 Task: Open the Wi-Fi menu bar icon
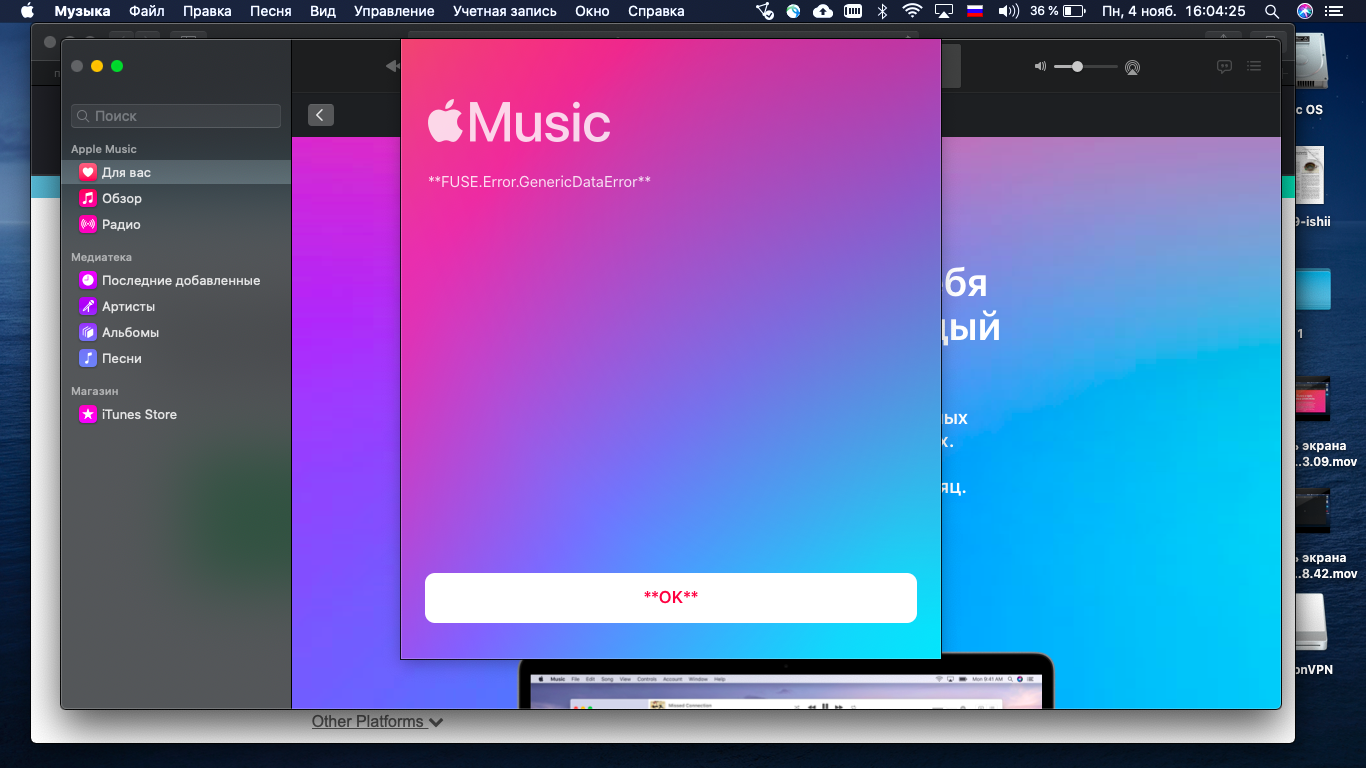point(912,11)
